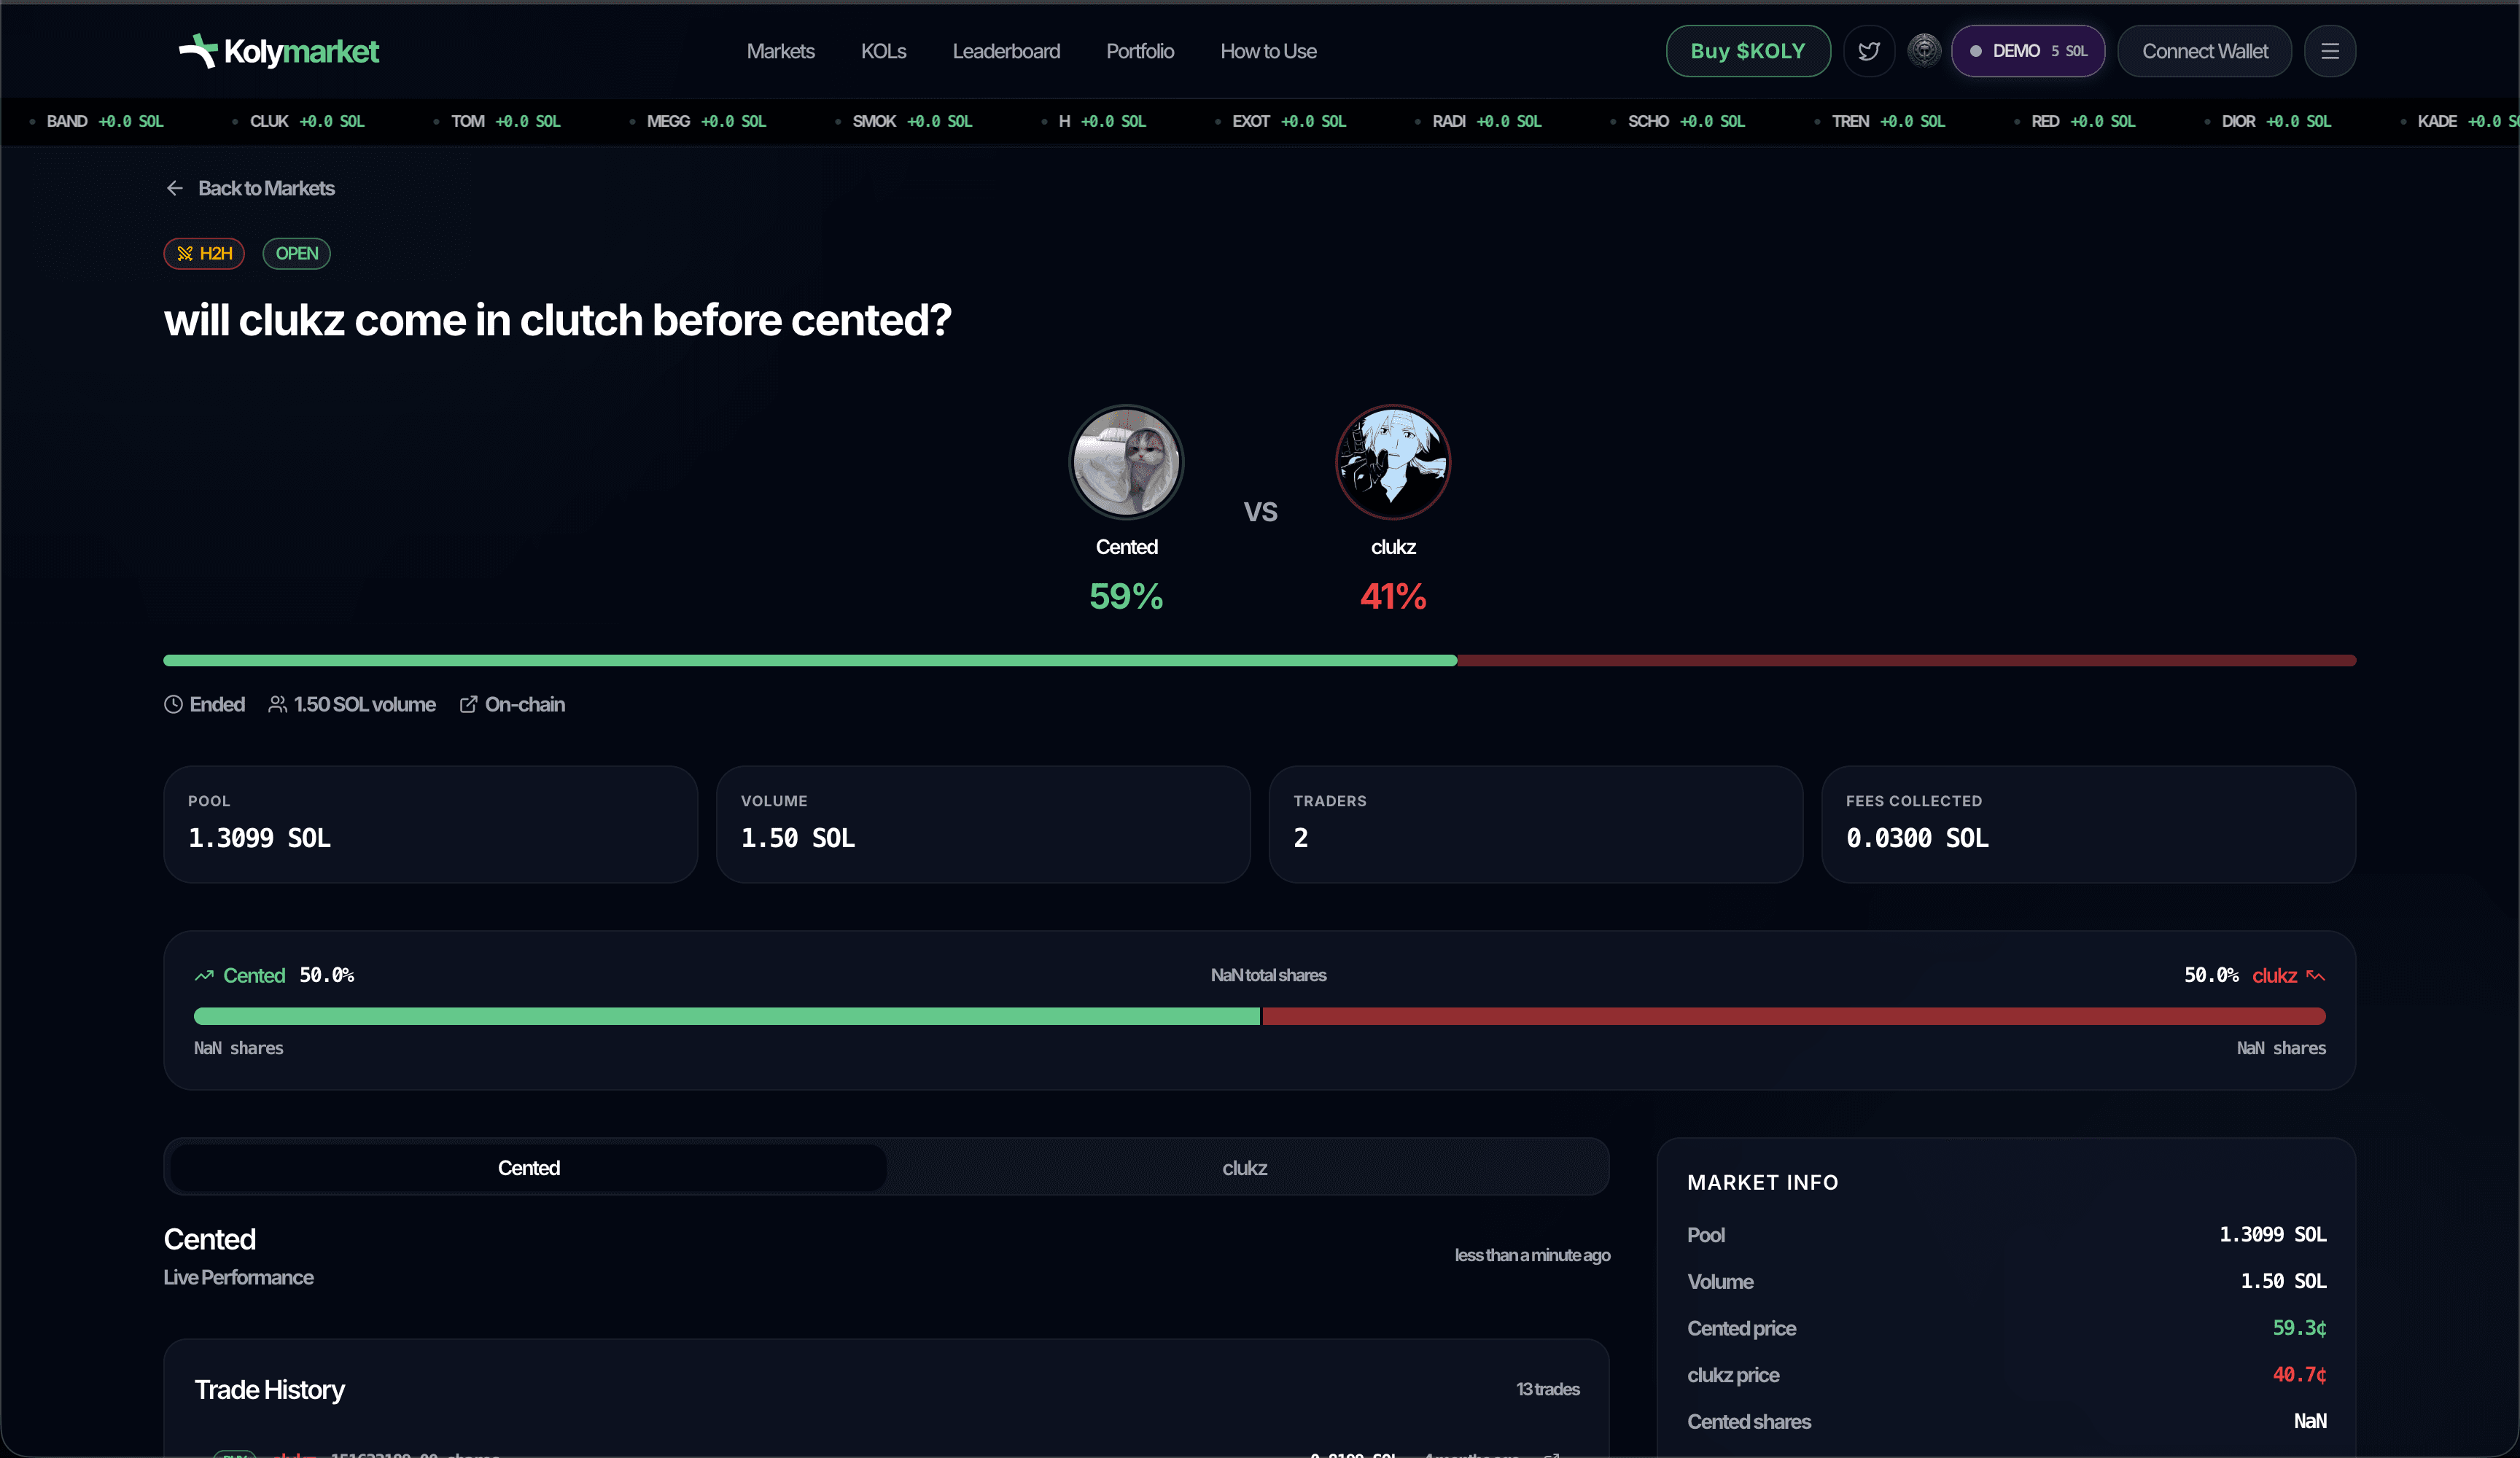
Task: Open the Leaderboard nav item
Action: [x=1006, y=51]
